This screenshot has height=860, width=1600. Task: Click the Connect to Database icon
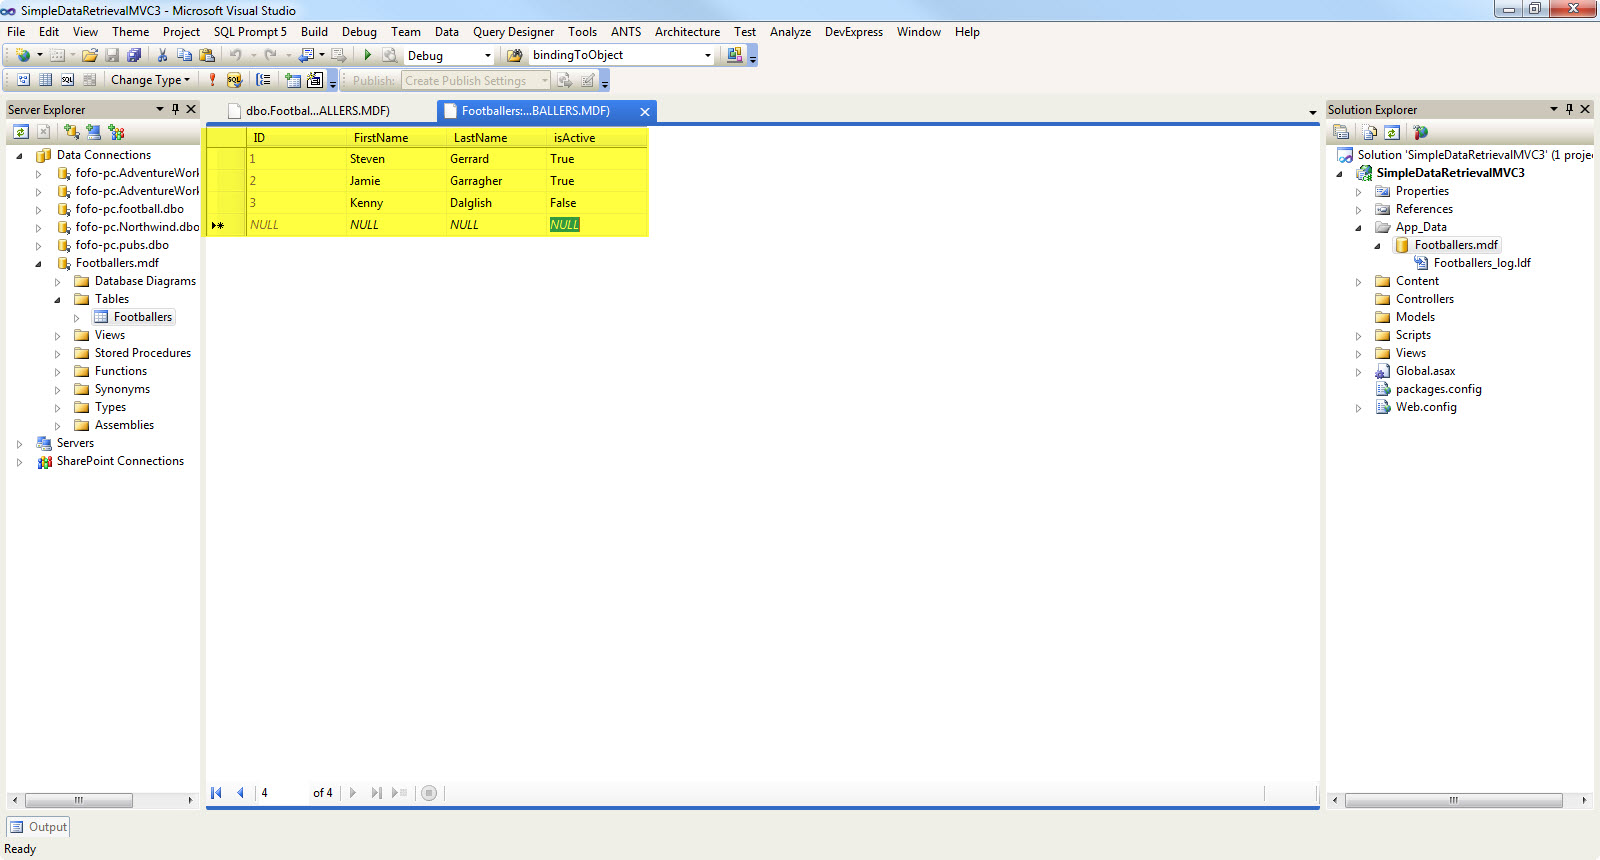tap(72, 132)
